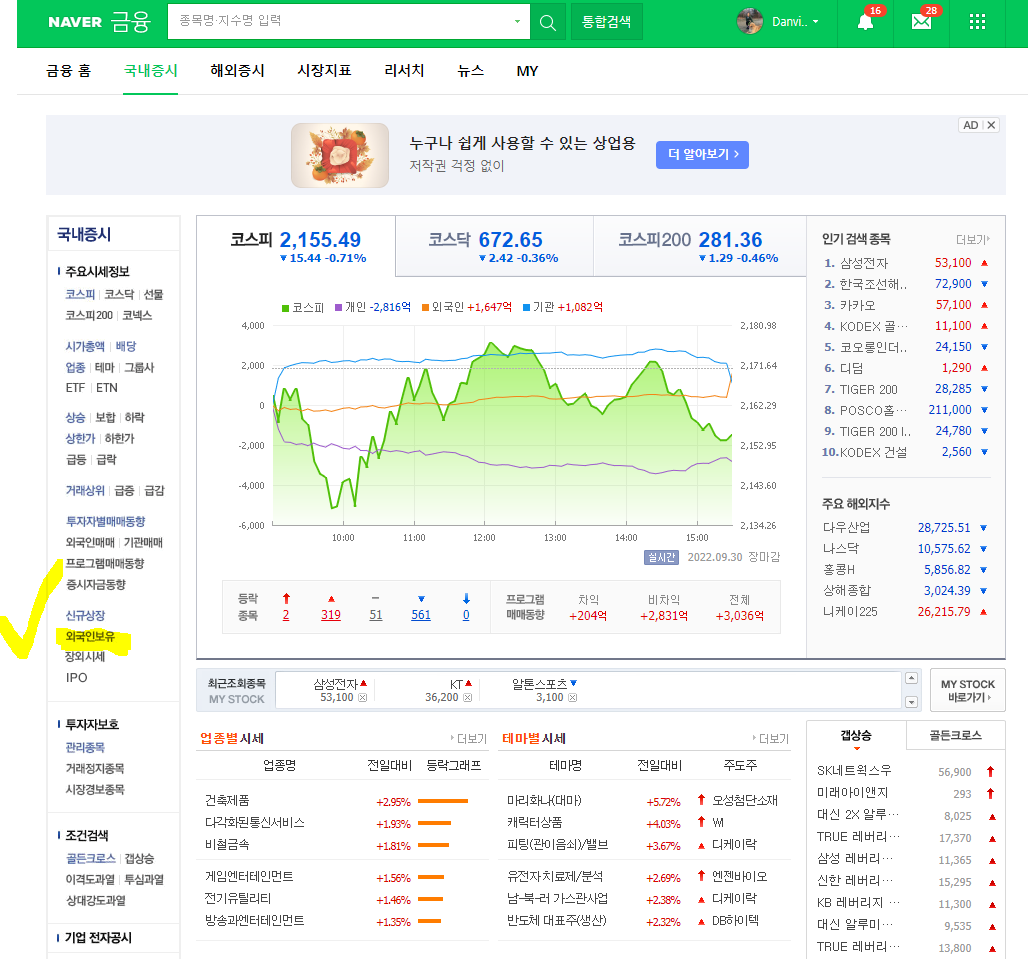
Task: Select the 국내증시 tab
Action: pyautogui.click(x=151, y=71)
